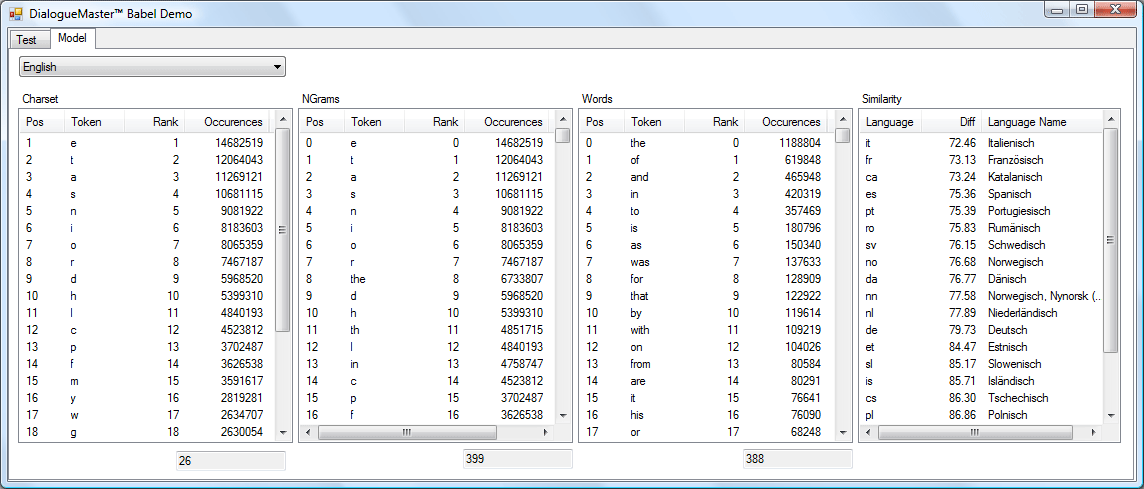Select Words row with token 'was'
1144x489 pixels.
pos(708,262)
